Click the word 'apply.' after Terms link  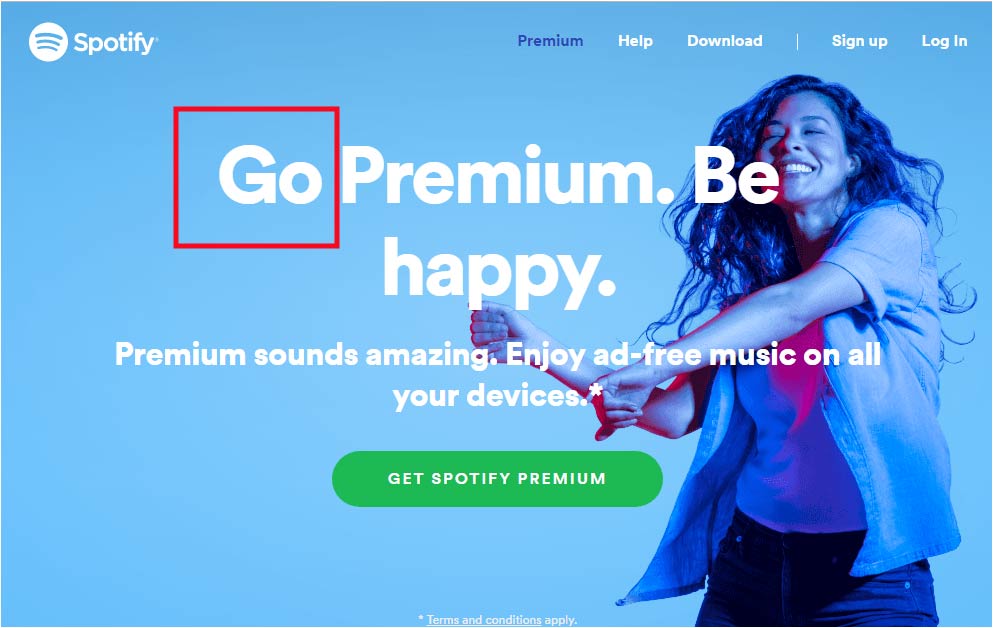(x=560, y=620)
